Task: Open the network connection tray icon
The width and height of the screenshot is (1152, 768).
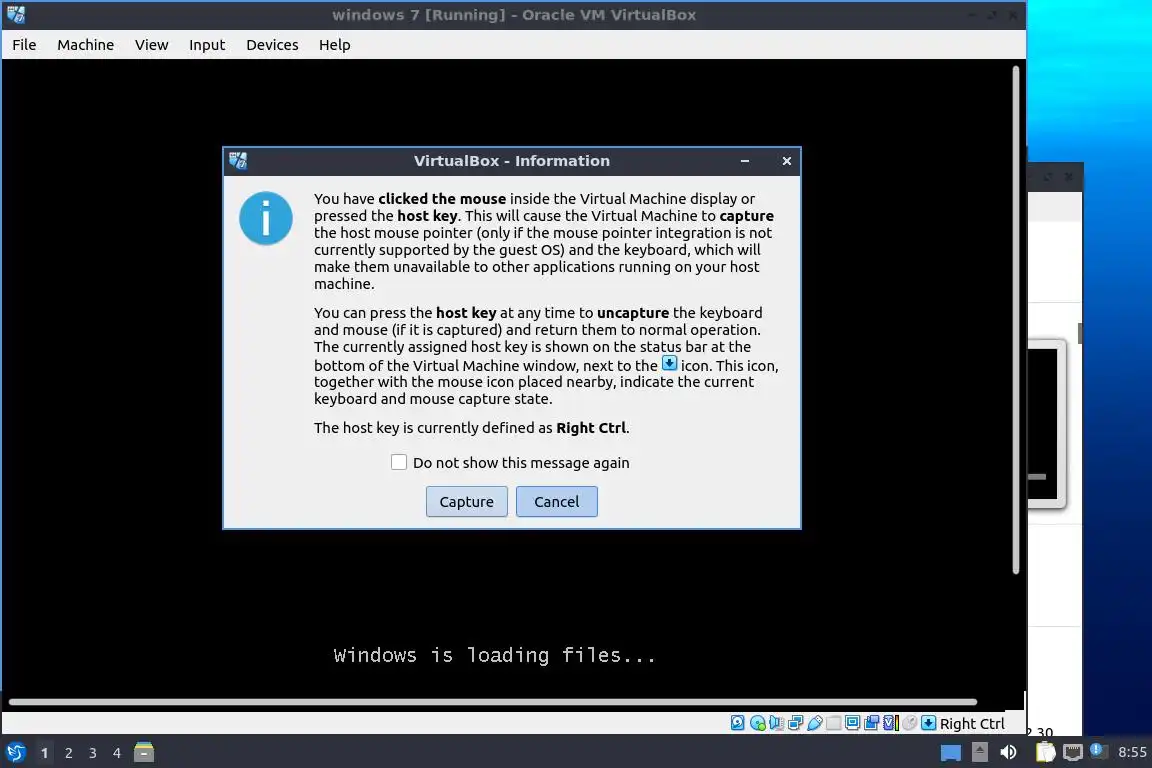Action: (x=1073, y=752)
